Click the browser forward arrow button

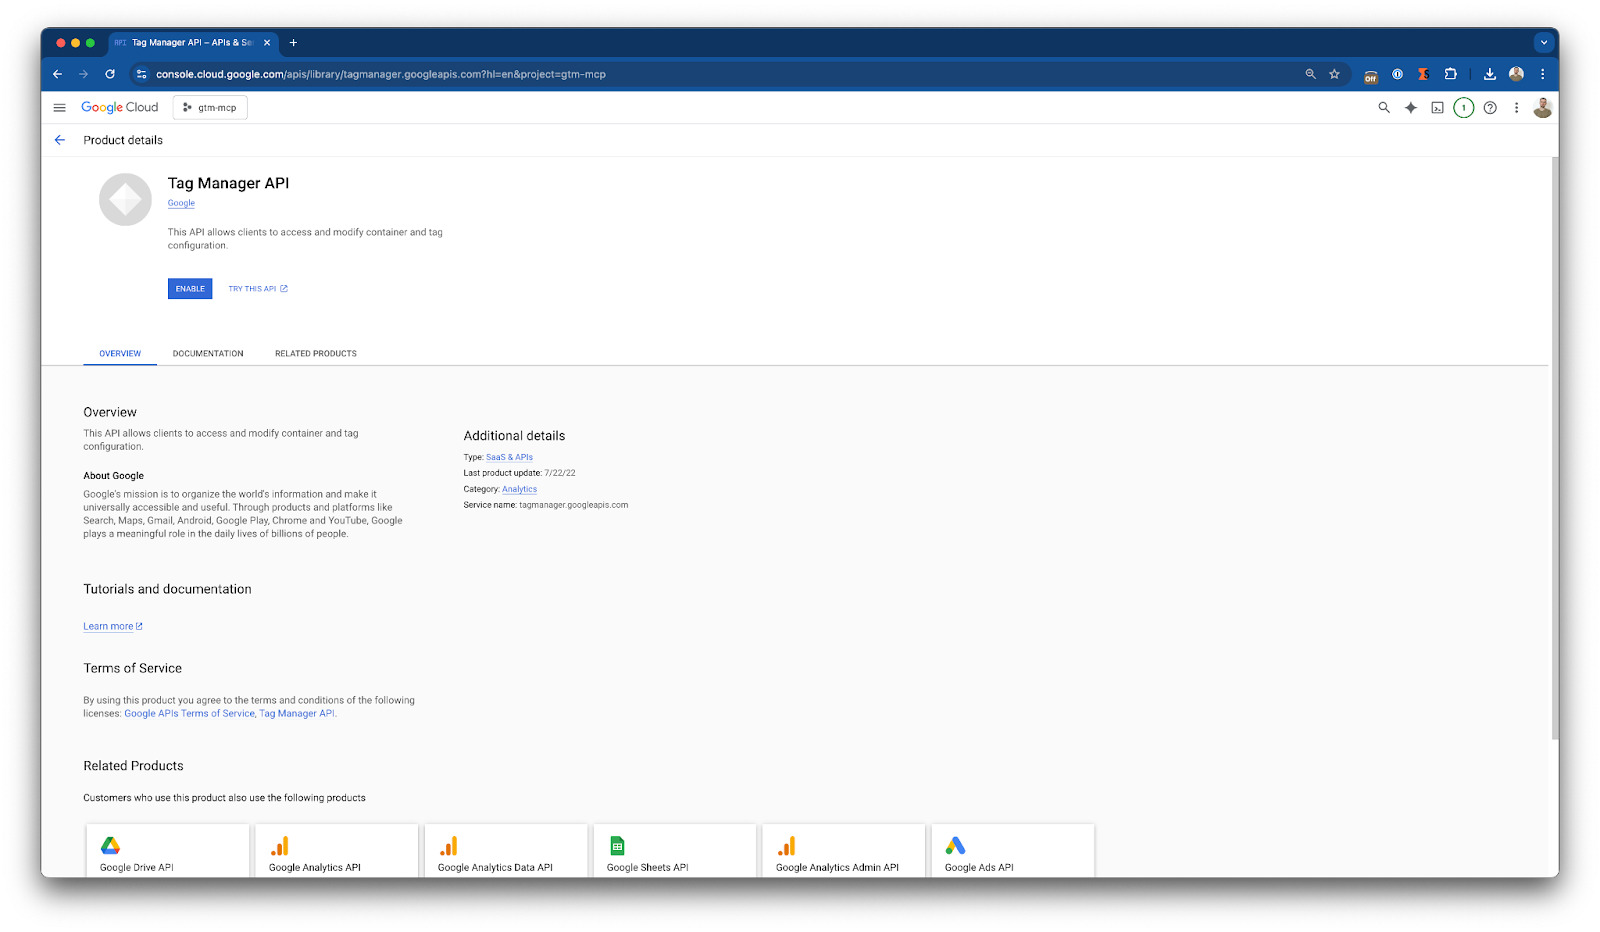(84, 74)
